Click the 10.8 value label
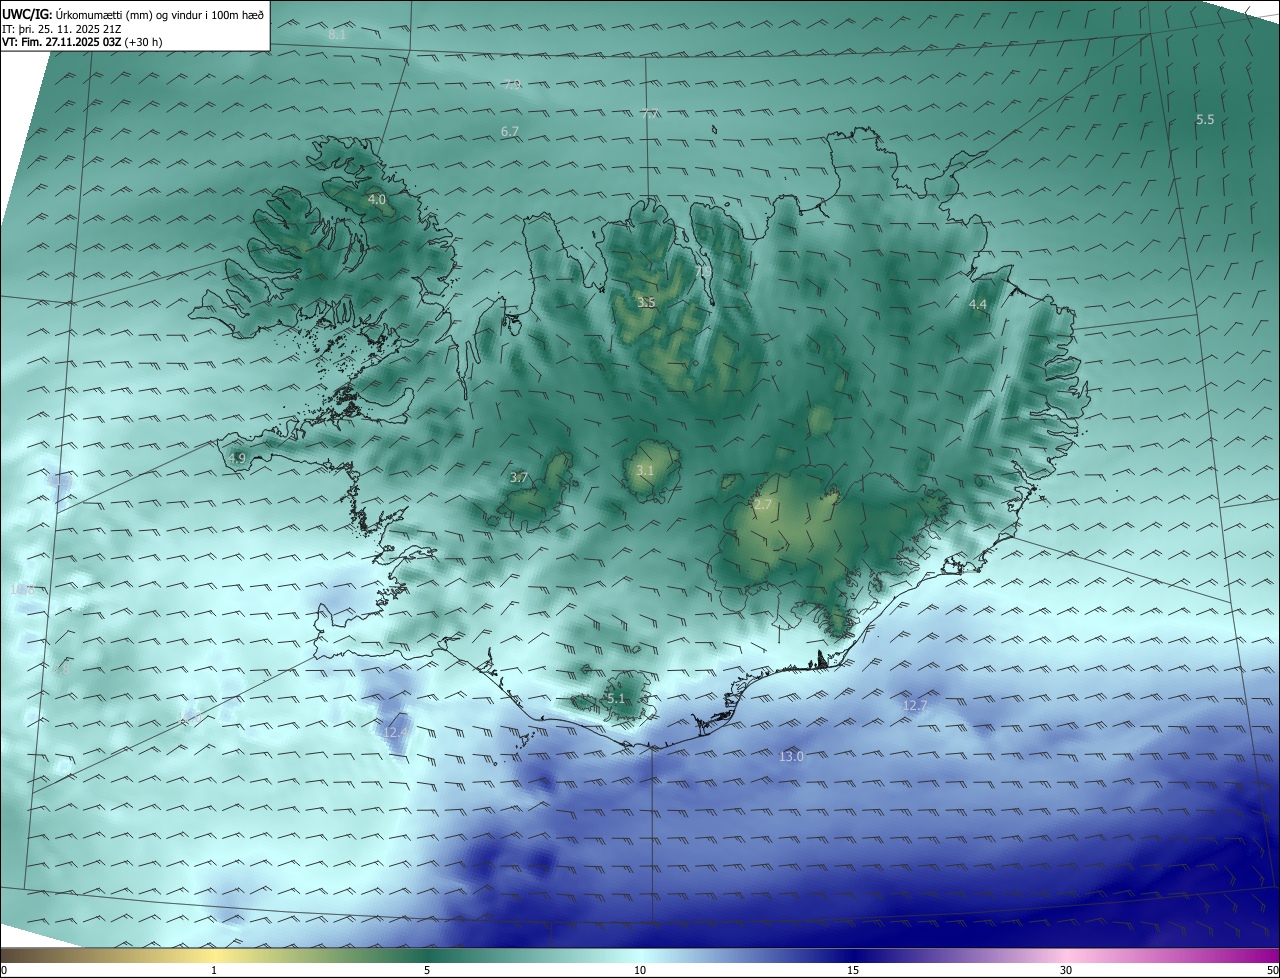The width and height of the screenshot is (1280, 978). (24, 590)
